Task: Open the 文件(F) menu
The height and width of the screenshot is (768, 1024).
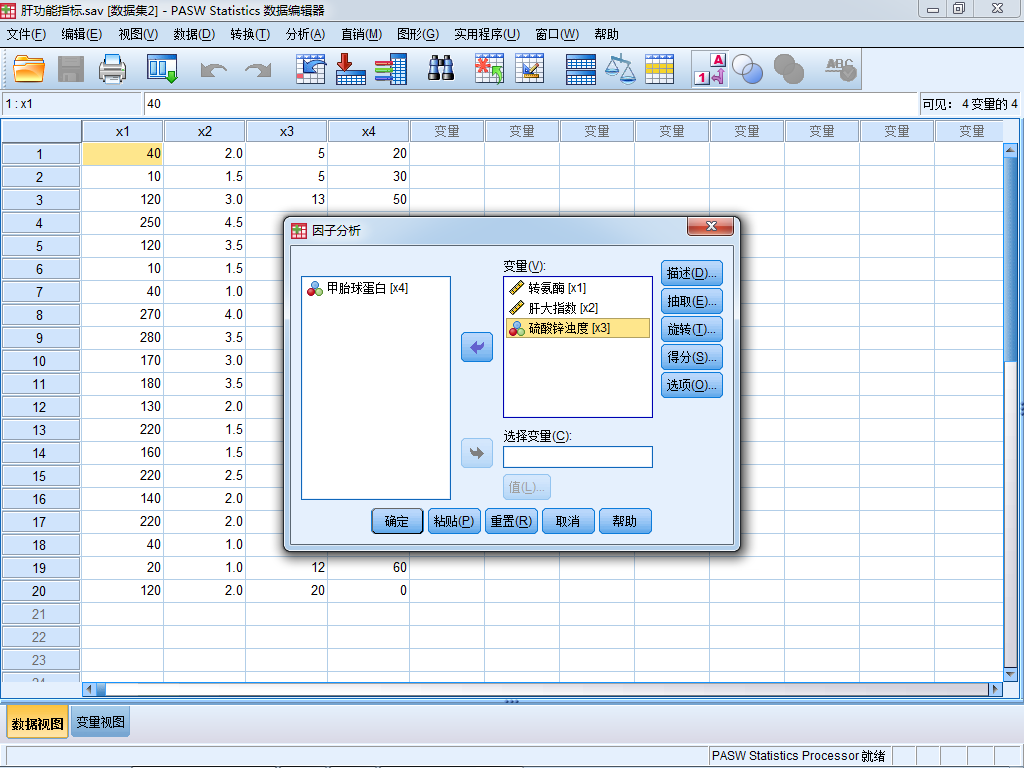Action: (x=26, y=35)
